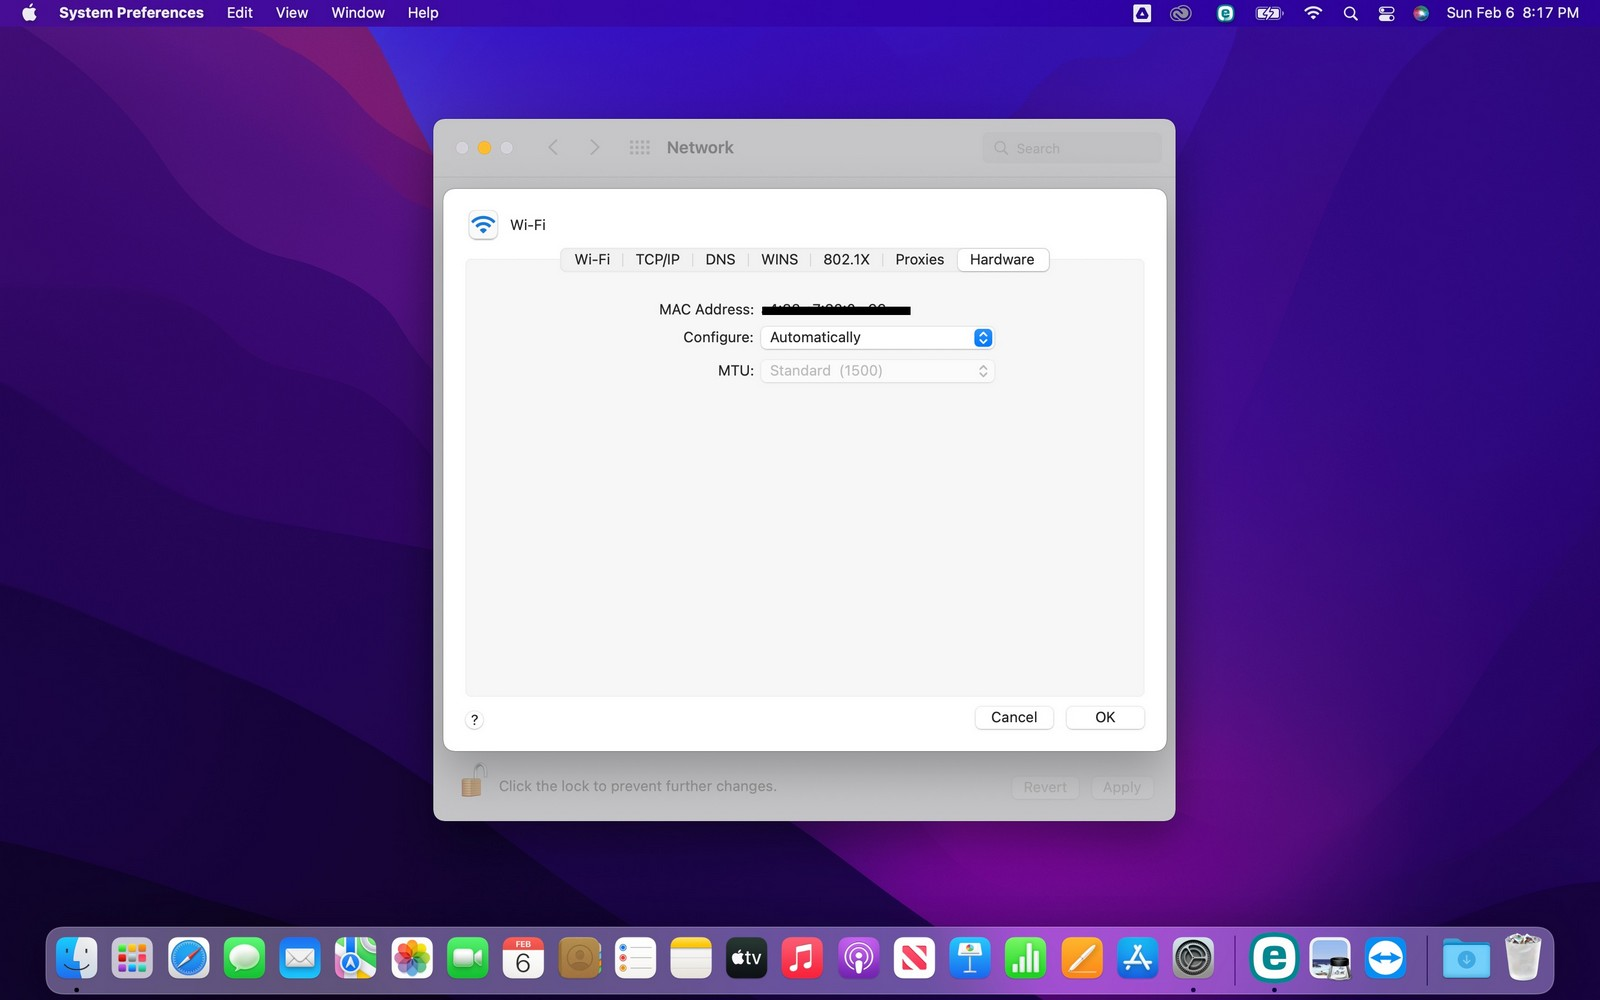
Task: Select the WINS tab
Action: click(779, 260)
